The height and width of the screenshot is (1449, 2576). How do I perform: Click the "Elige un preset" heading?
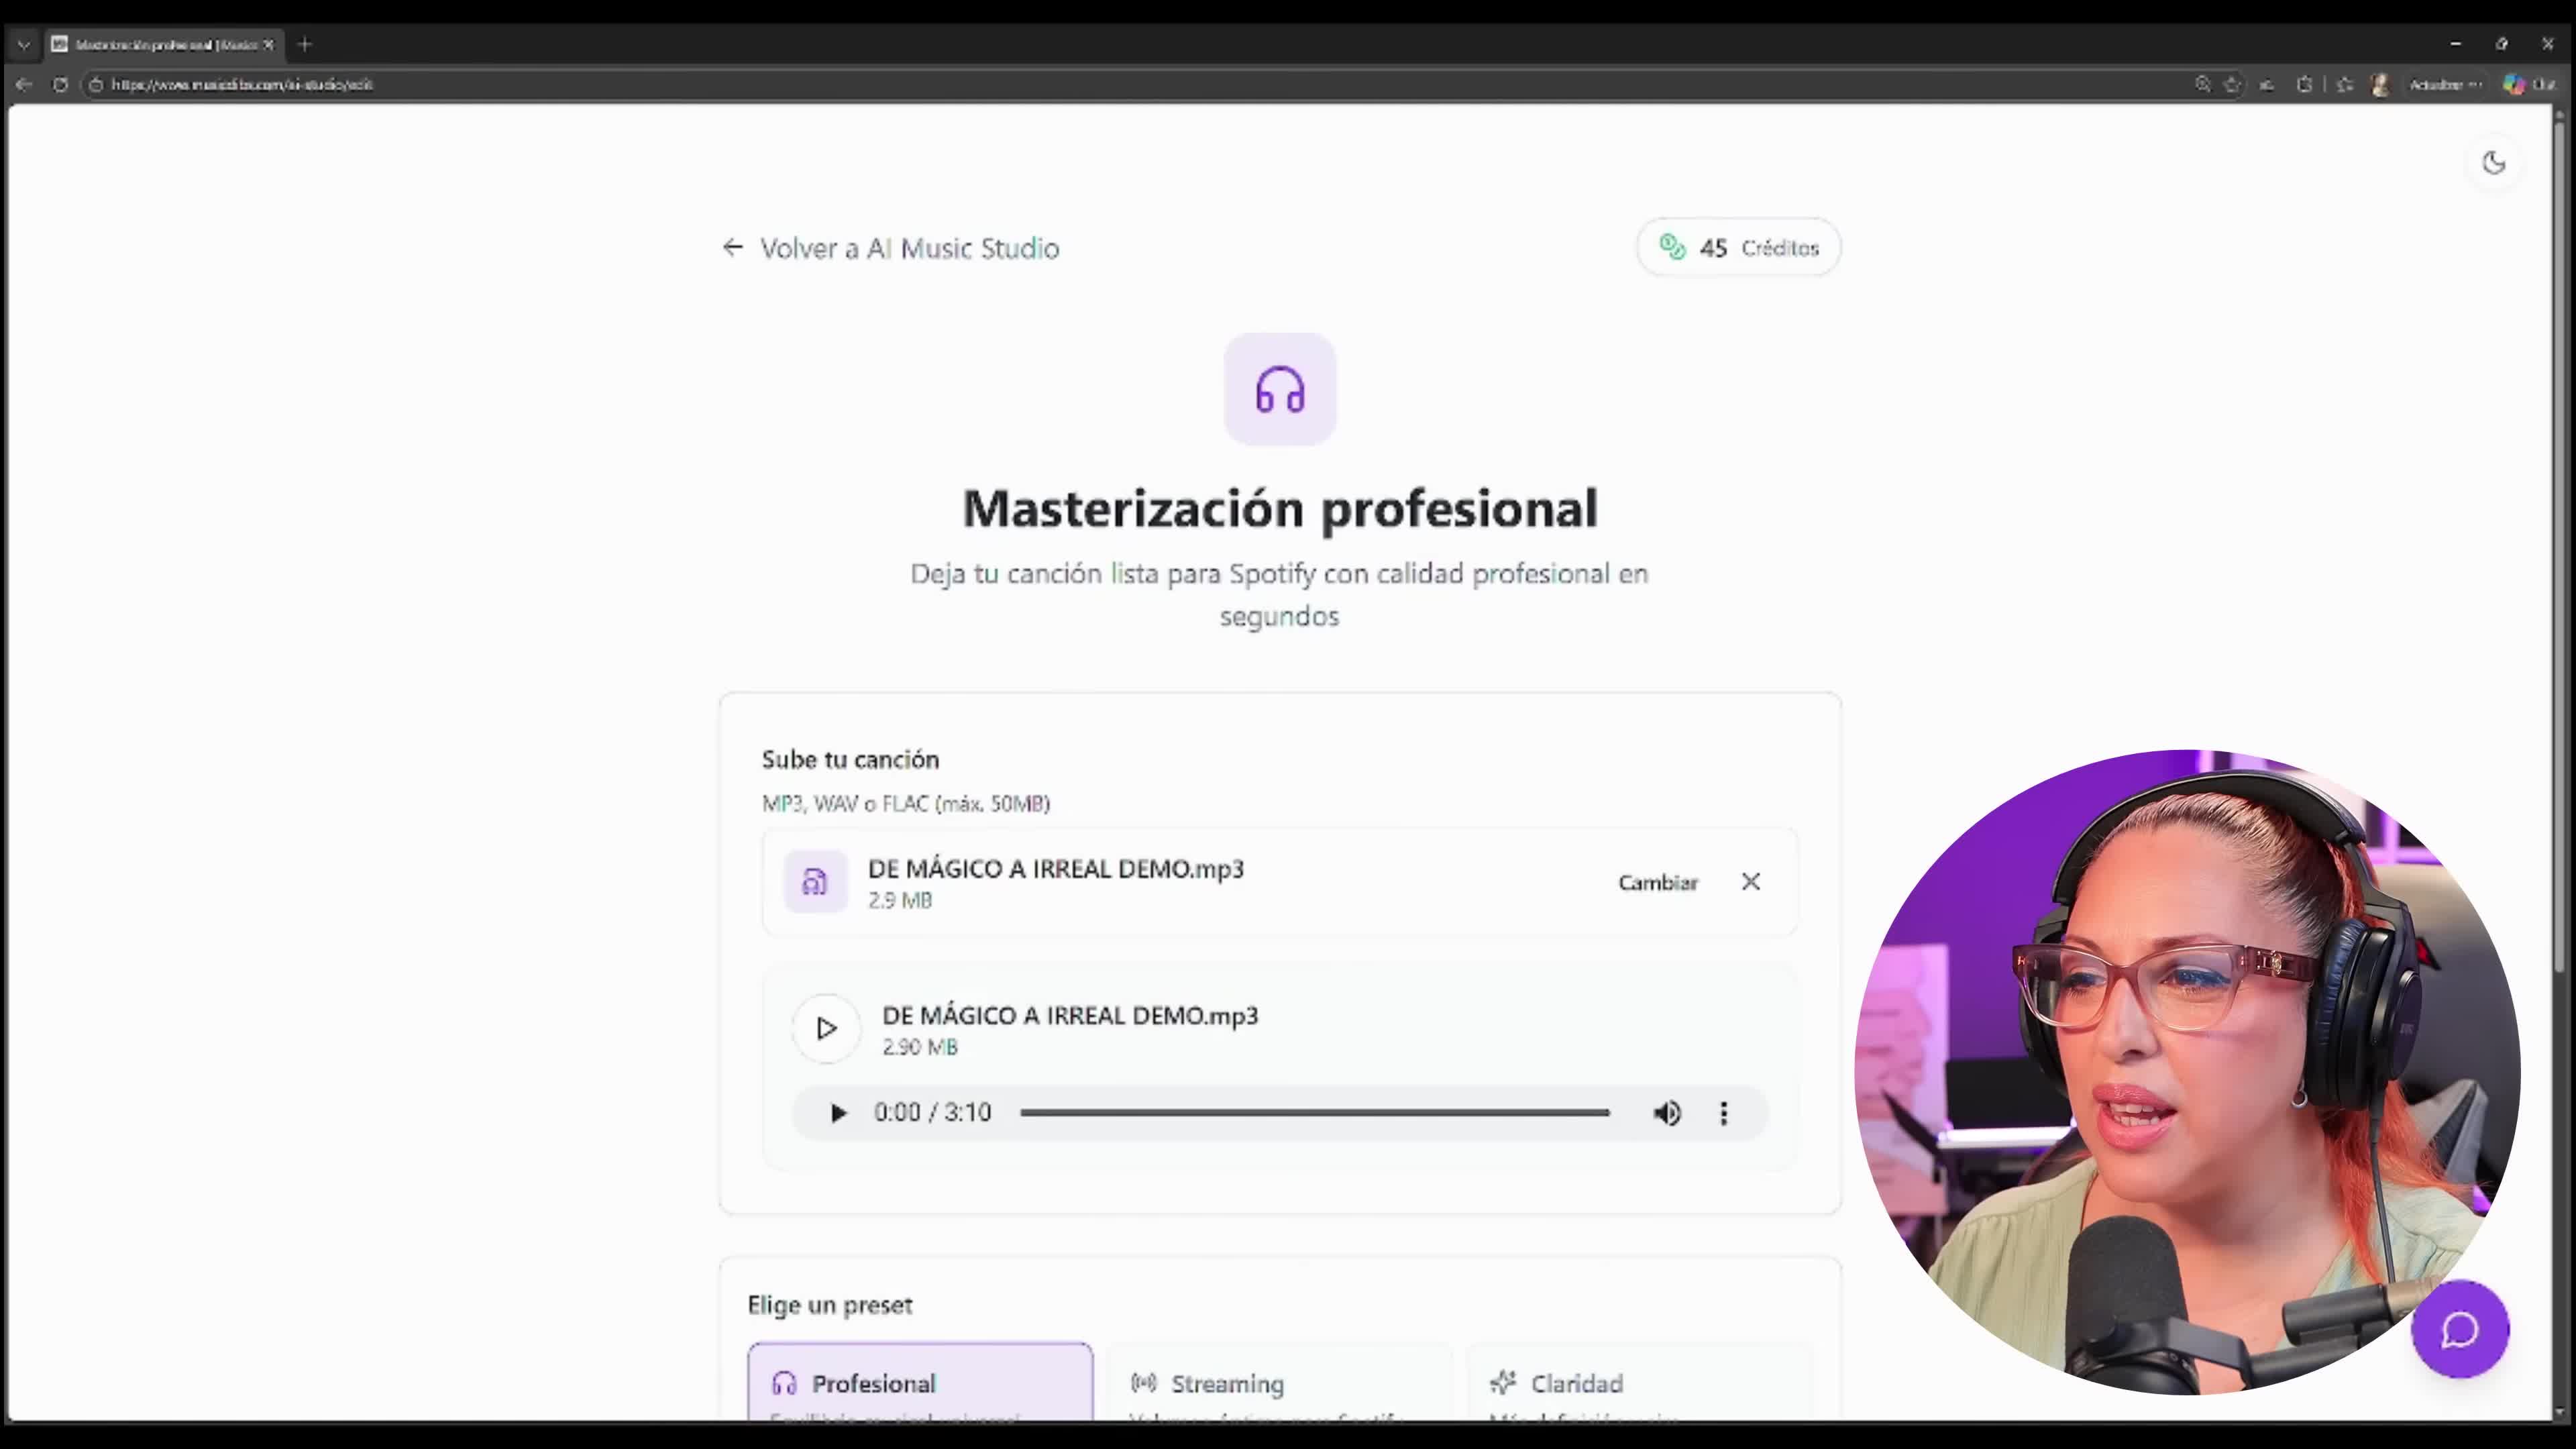point(830,1305)
